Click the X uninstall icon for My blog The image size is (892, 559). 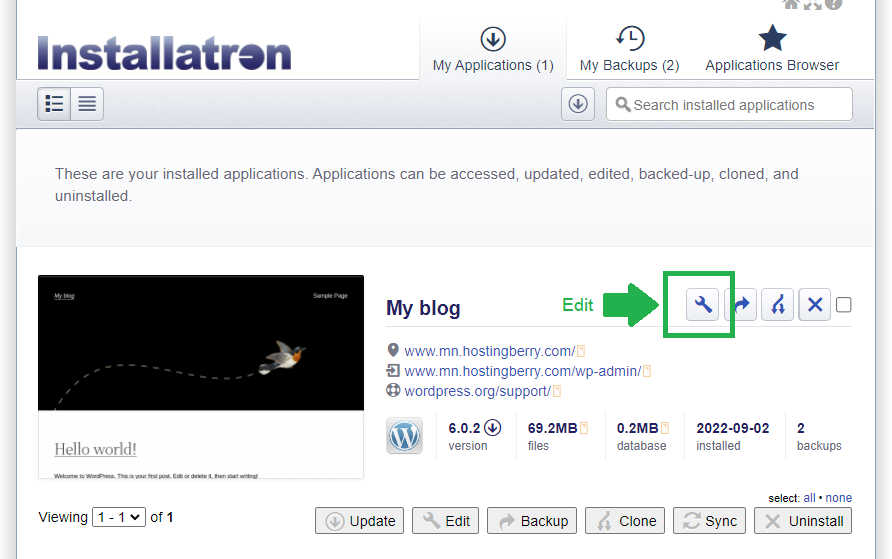(815, 305)
